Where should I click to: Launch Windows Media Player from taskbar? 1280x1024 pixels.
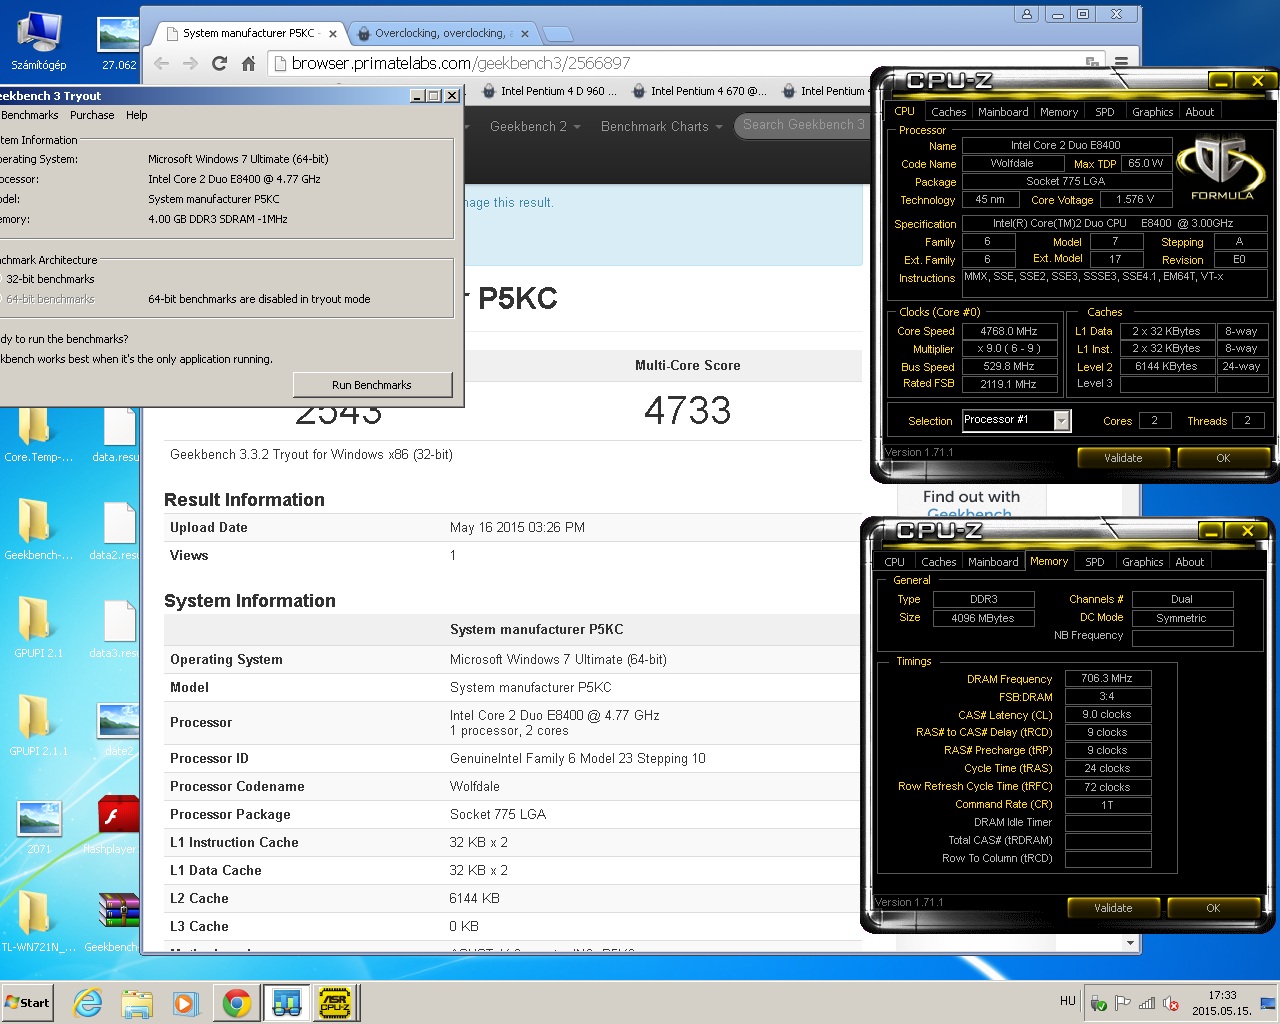pyautogui.click(x=186, y=1002)
